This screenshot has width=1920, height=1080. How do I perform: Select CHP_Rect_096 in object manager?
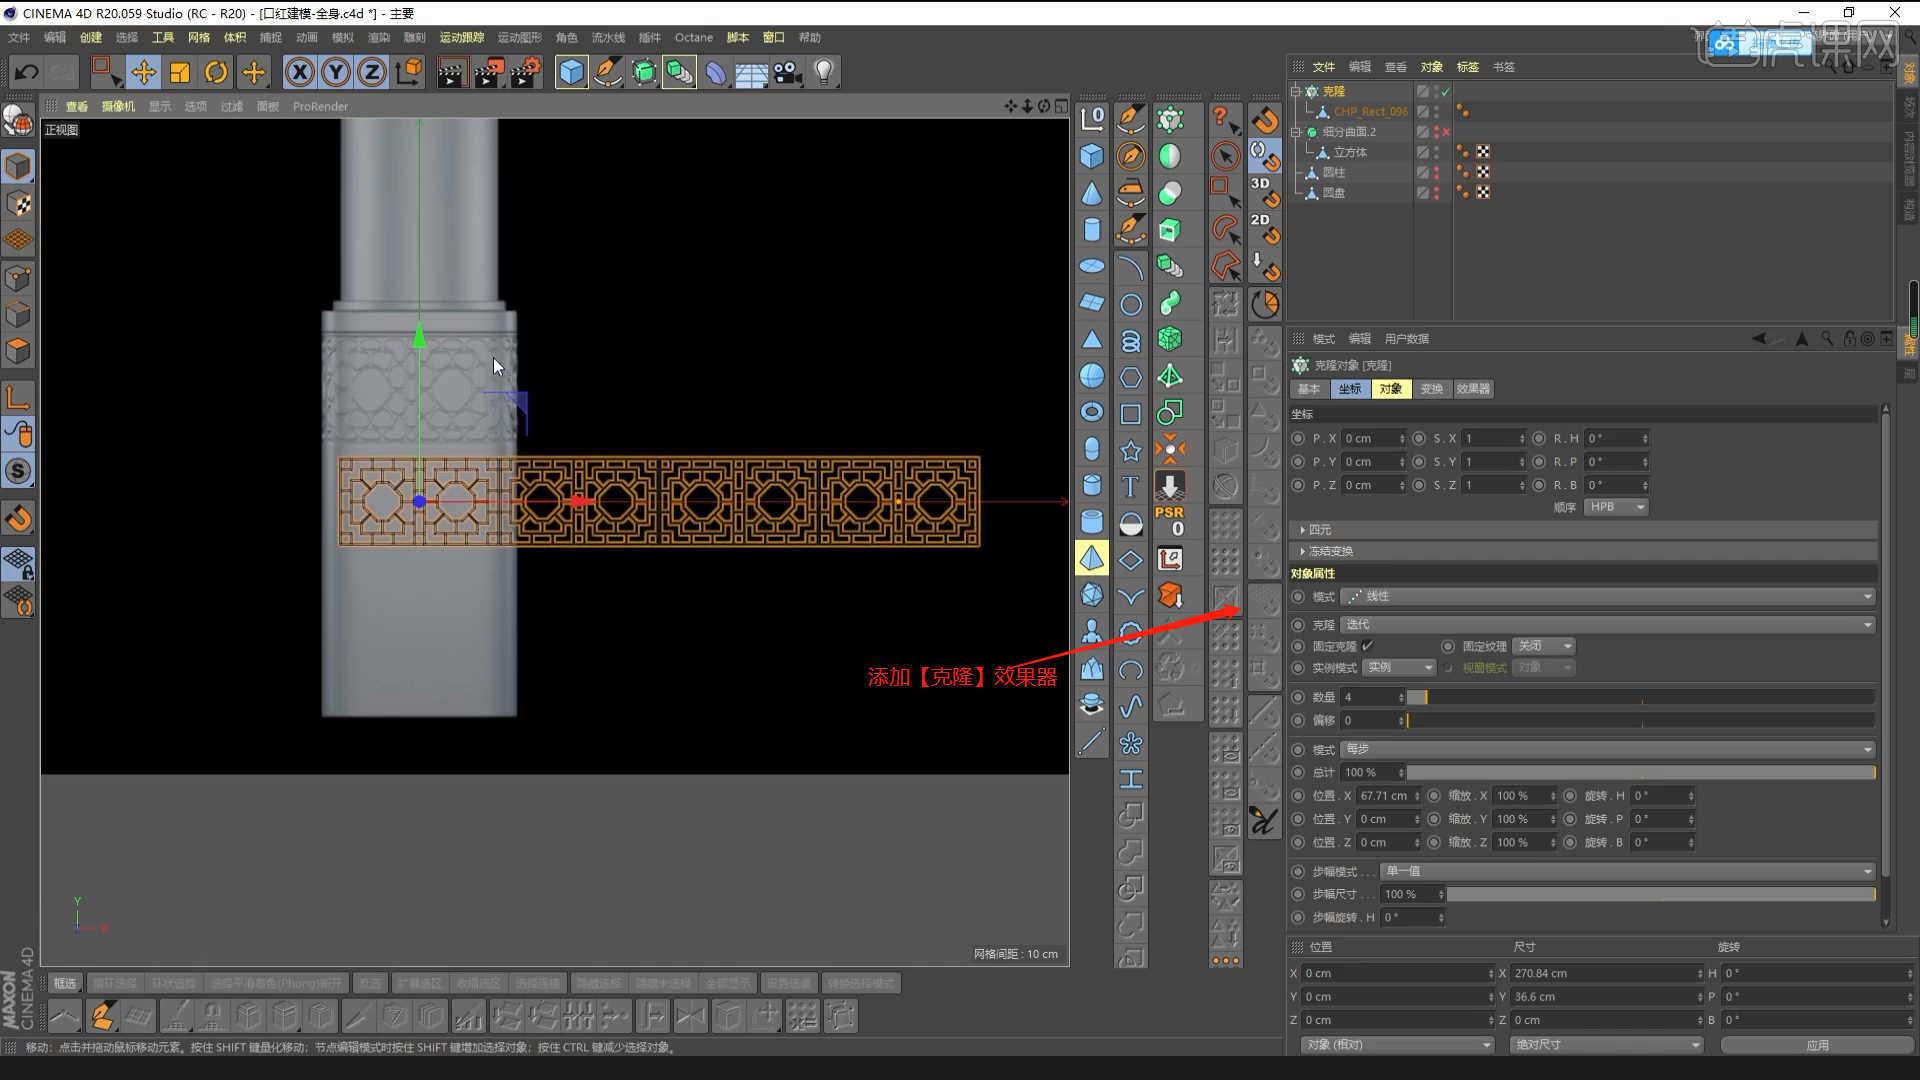tap(1370, 112)
